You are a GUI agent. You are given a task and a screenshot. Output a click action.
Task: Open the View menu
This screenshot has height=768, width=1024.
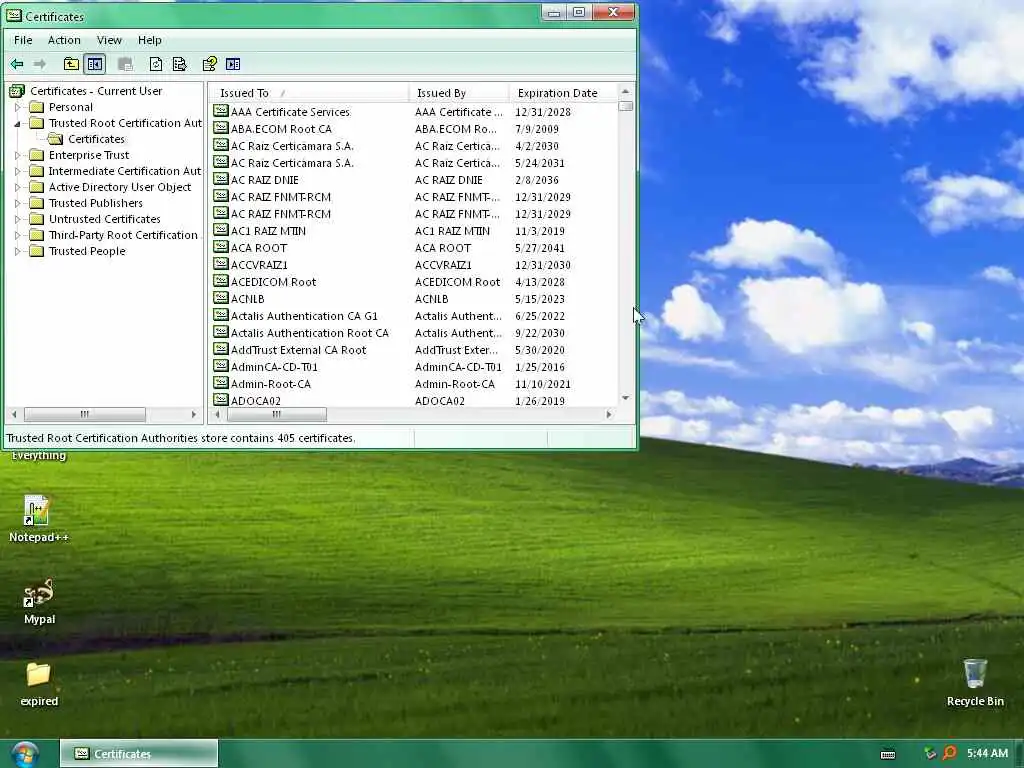point(109,40)
